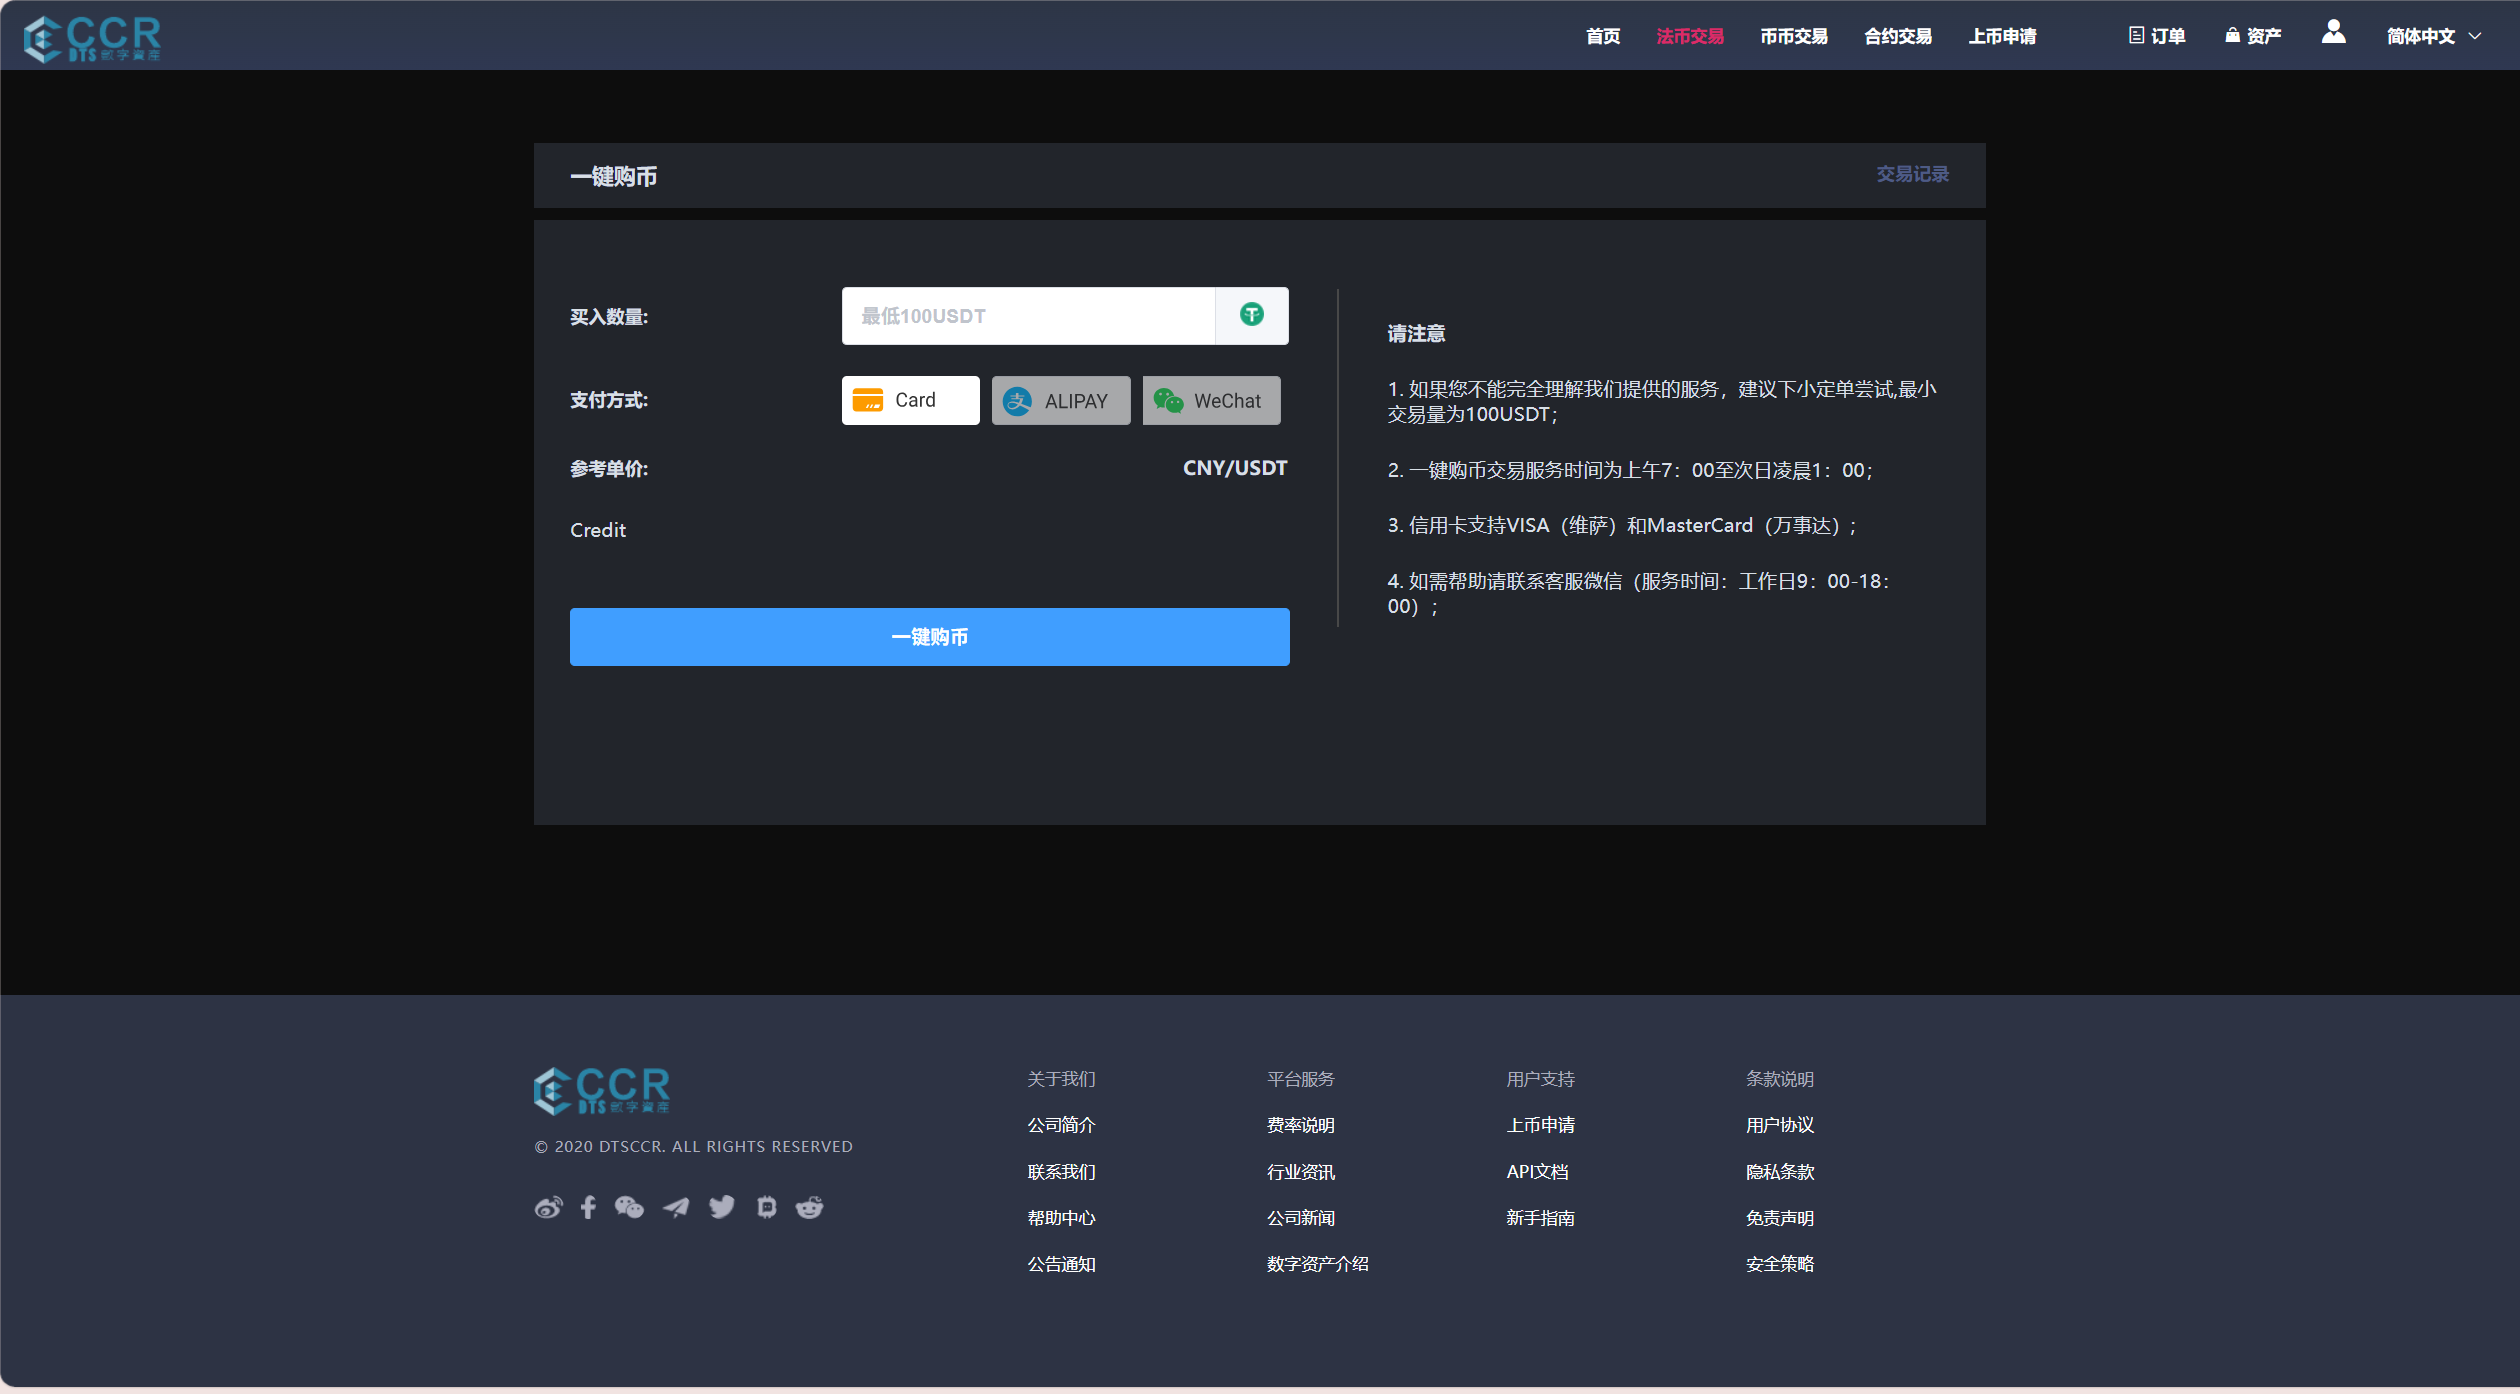The image size is (2520, 1394).
Task: Open the Telegram paper plane icon
Action: coord(676,1208)
